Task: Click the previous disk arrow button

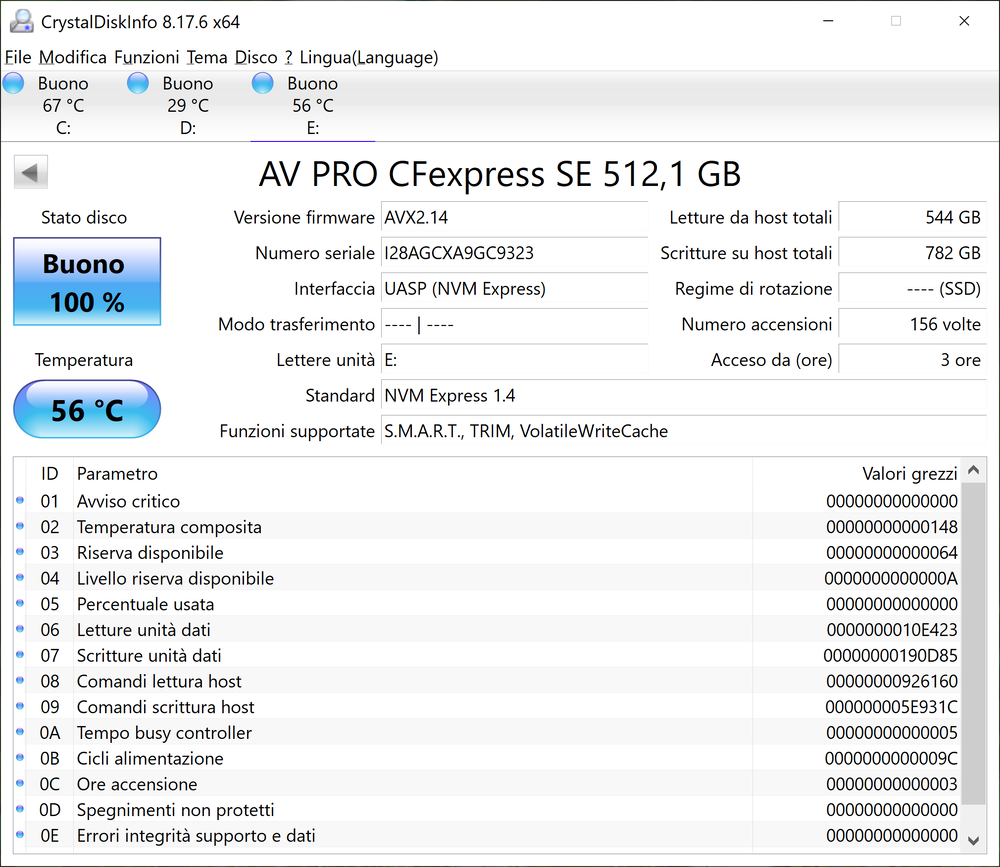Action: [x=31, y=172]
